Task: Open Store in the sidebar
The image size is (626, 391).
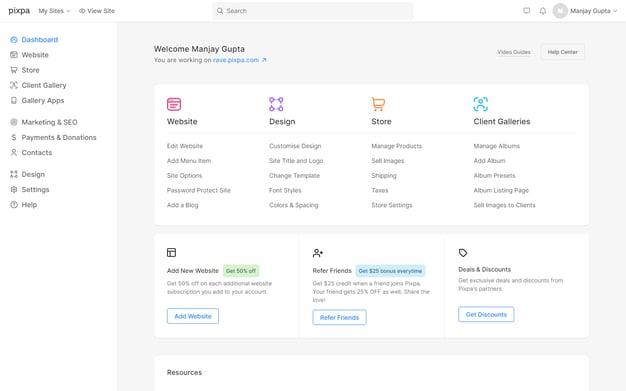Action: (30, 70)
